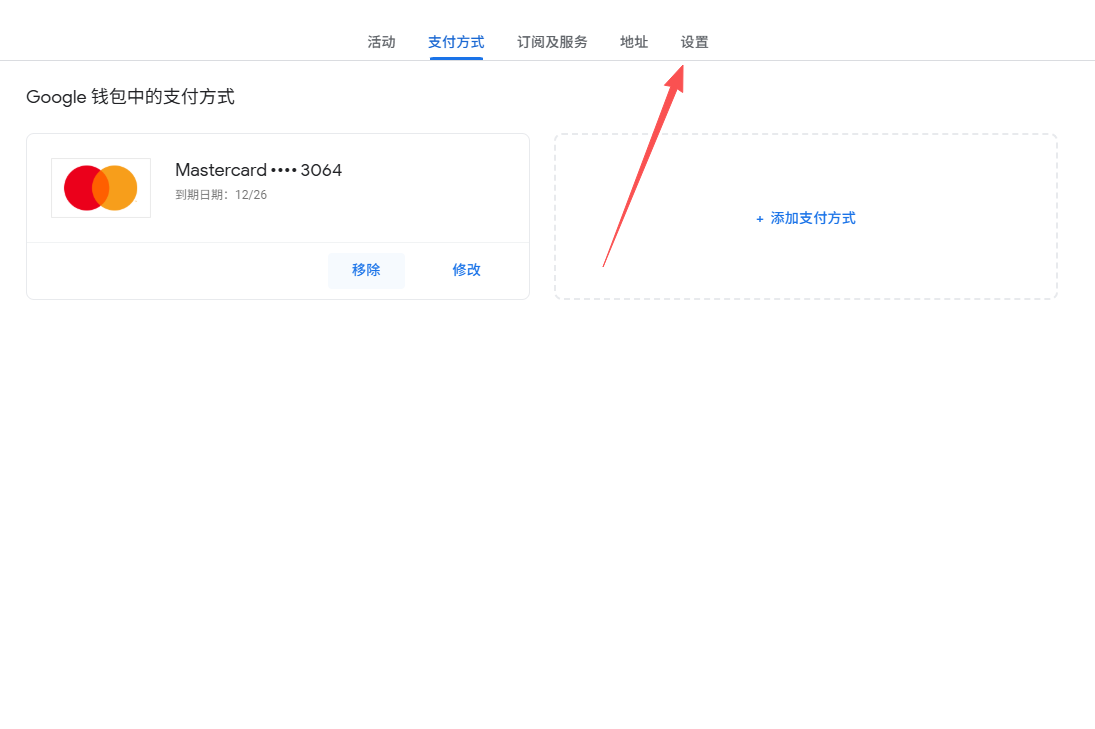
Task: Click the red arrow's tip annotation
Action: (680, 70)
